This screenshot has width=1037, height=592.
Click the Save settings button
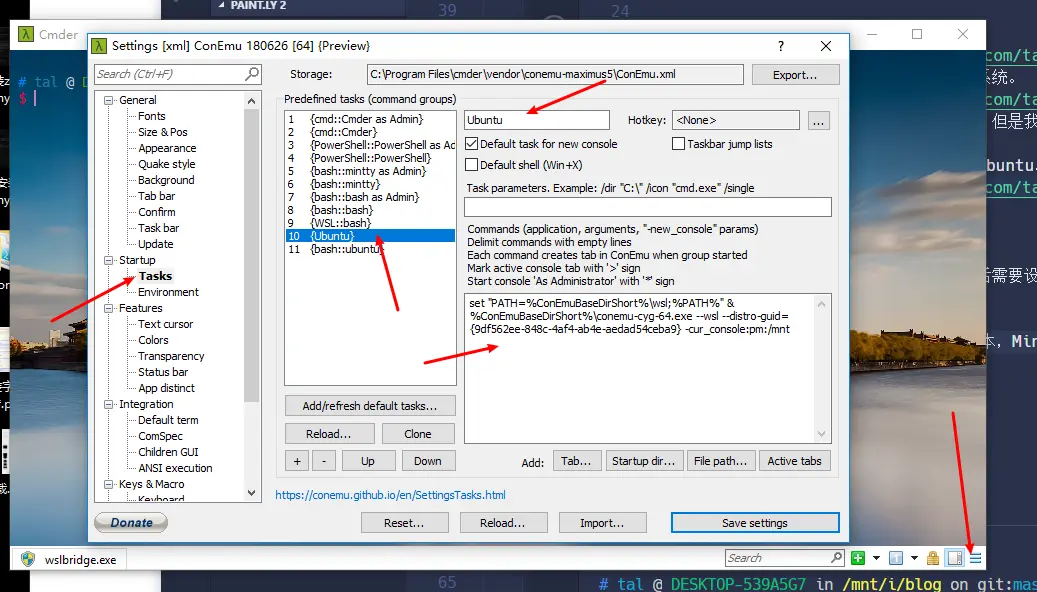click(x=755, y=523)
